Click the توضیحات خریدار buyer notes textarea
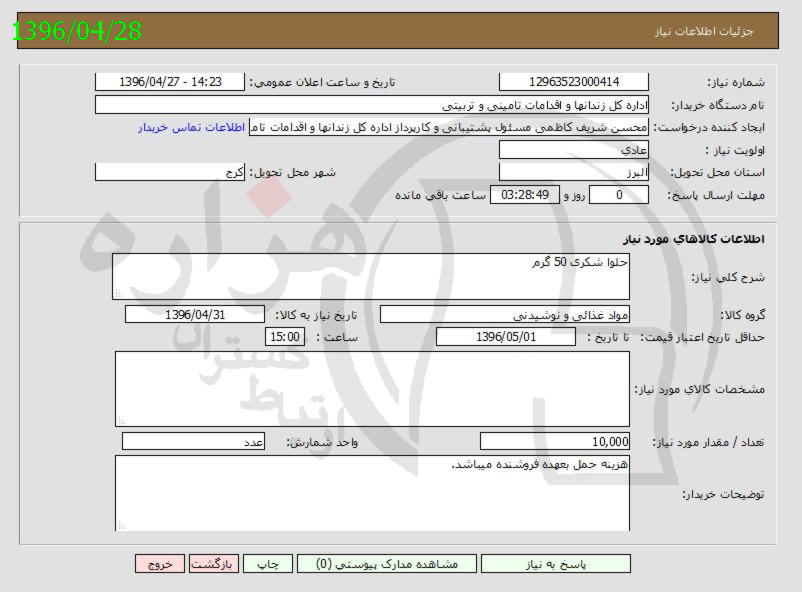The width and height of the screenshot is (802, 592). click(371, 492)
